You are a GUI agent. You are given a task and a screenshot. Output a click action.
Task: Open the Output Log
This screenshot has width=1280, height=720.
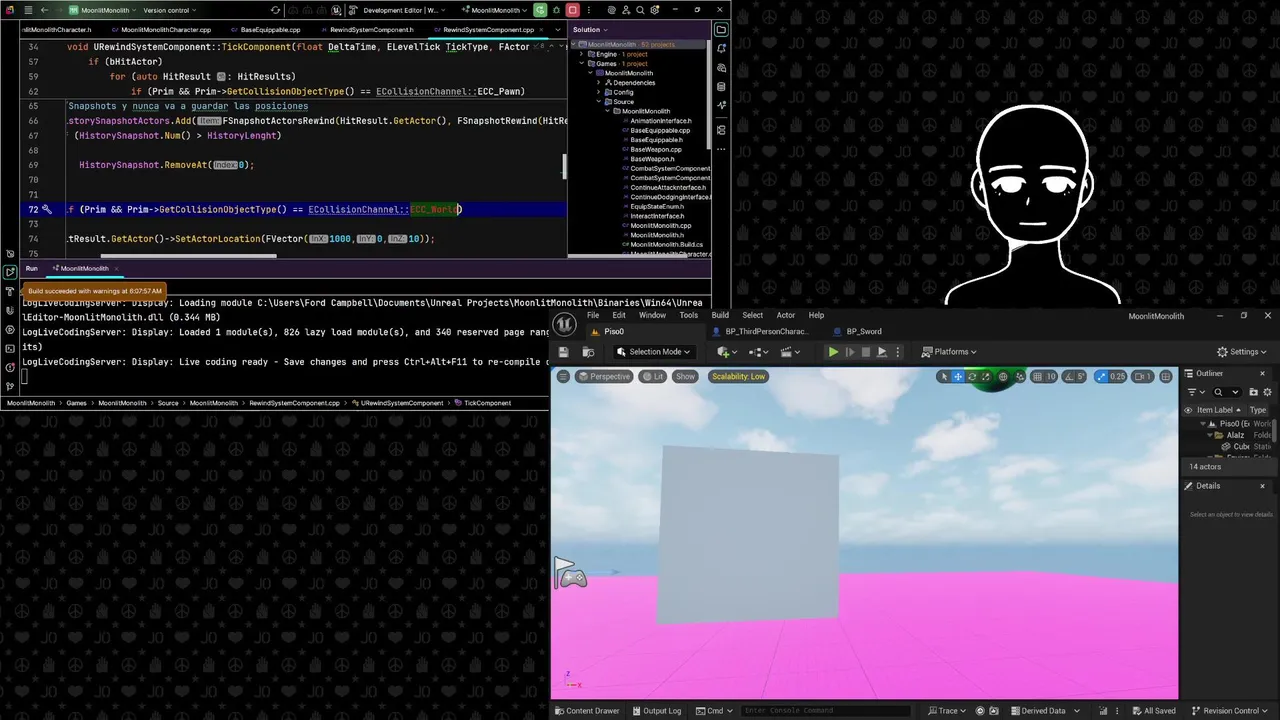(x=656, y=711)
